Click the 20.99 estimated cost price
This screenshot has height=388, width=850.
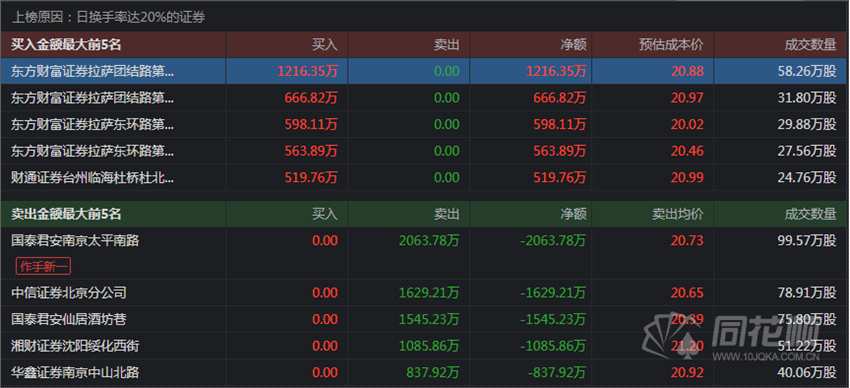coord(687,177)
